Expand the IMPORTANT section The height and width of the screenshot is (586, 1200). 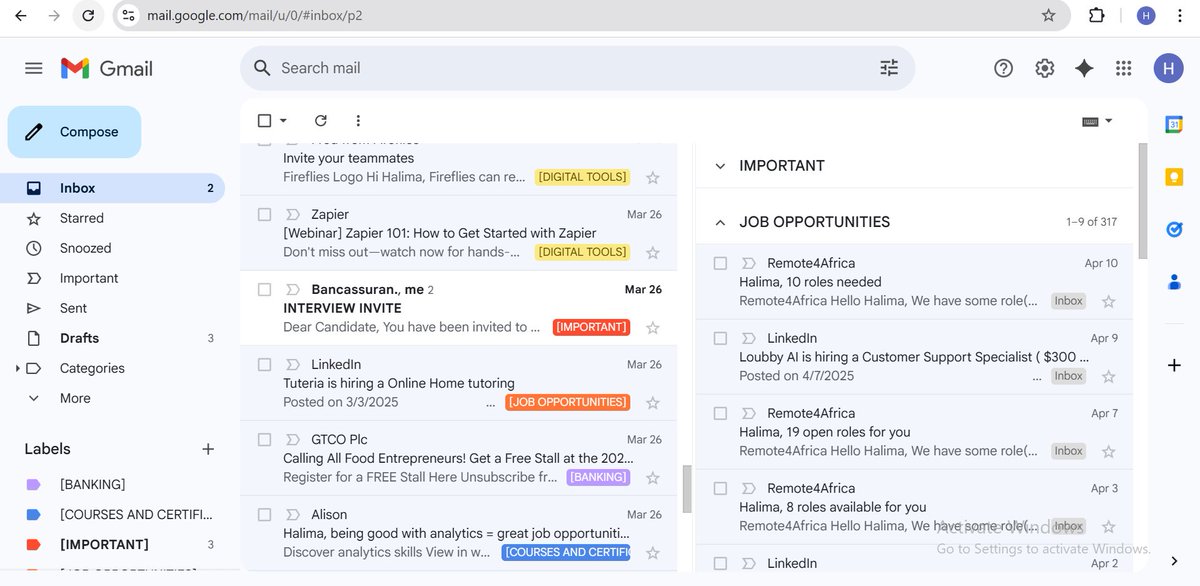(x=720, y=166)
